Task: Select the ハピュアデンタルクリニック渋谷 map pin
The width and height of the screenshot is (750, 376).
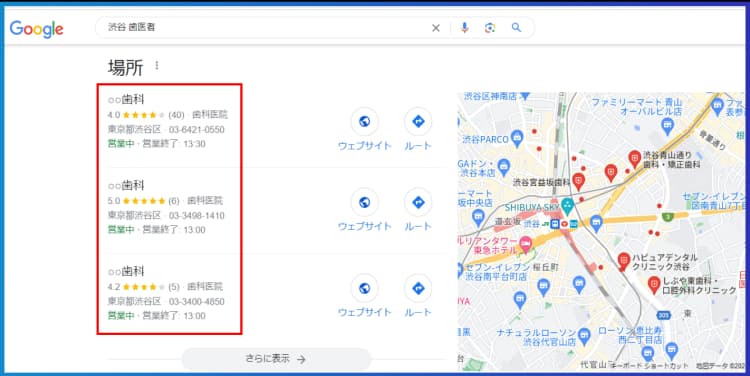Action: coord(623,262)
